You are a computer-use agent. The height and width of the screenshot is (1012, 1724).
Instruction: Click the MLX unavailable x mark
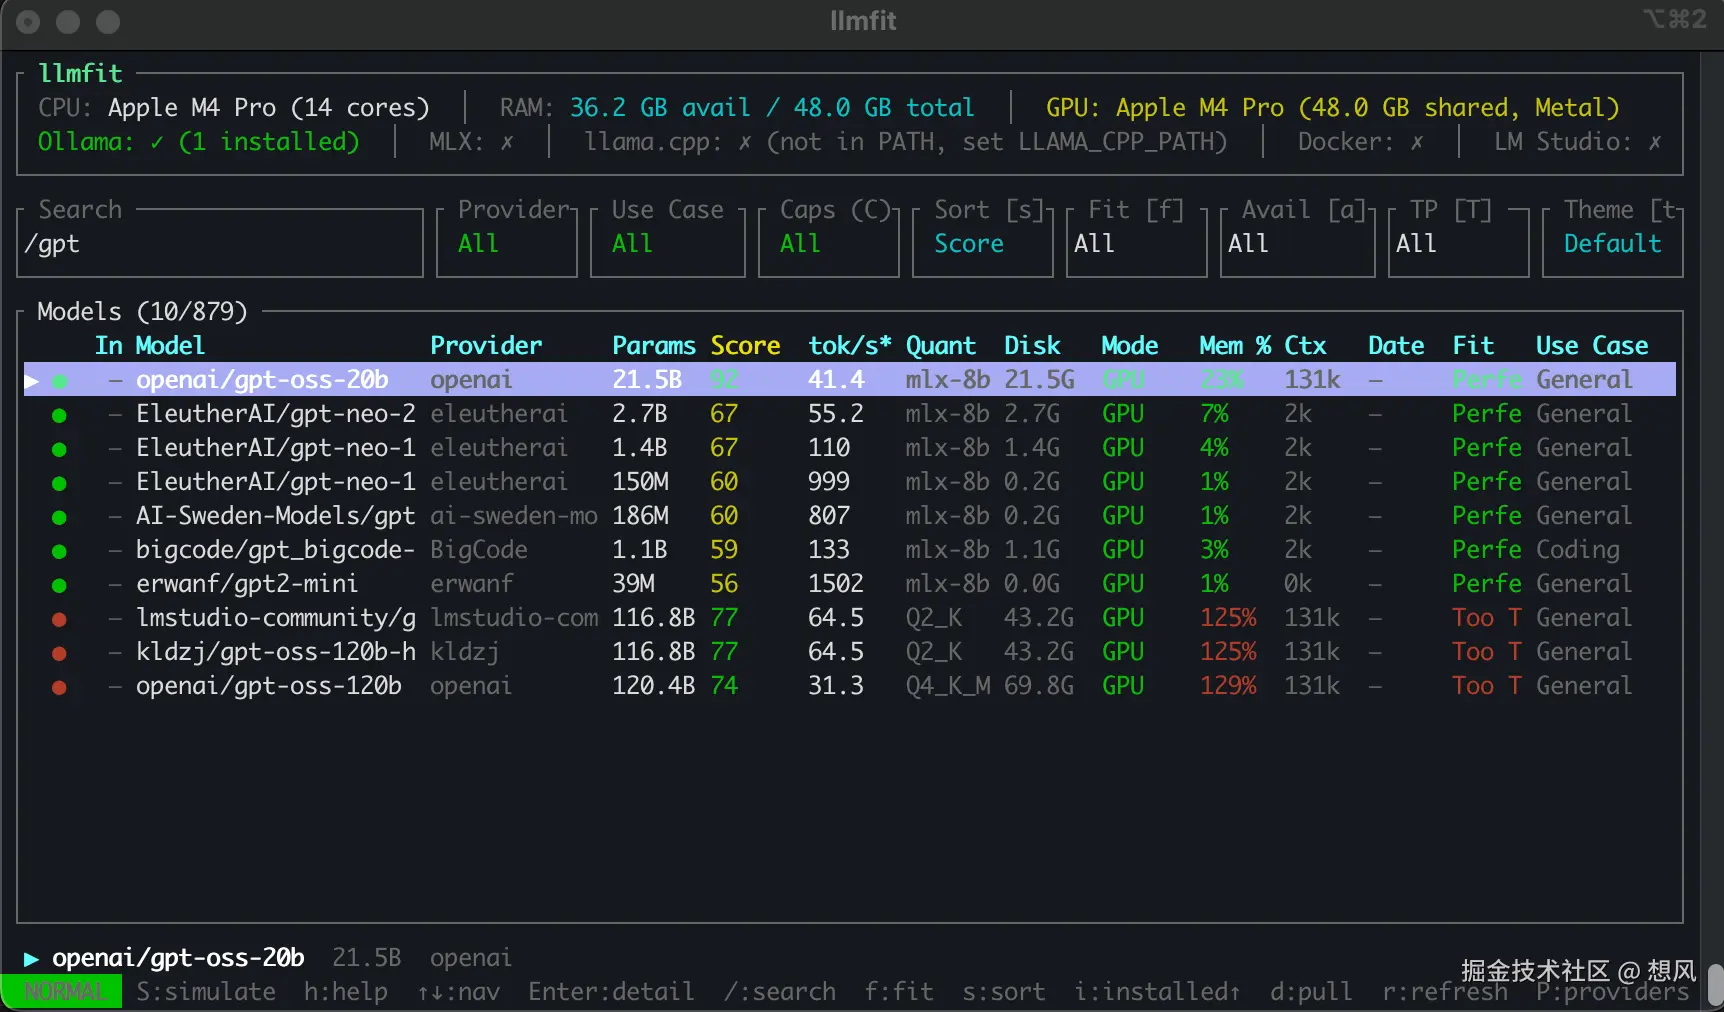(507, 142)
